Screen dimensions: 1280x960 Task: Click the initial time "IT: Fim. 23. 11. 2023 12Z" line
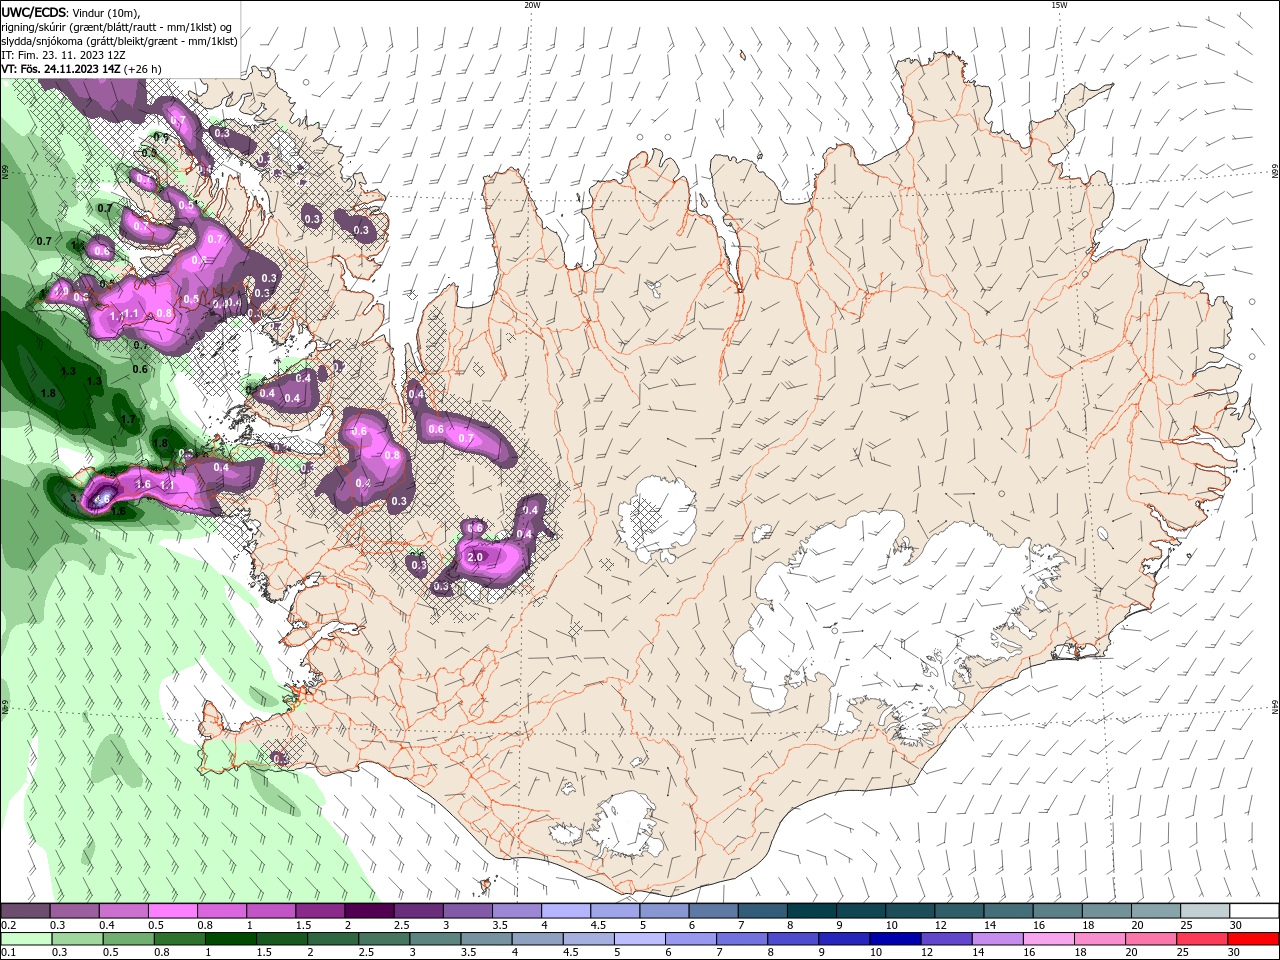click(x=64, y=55)
